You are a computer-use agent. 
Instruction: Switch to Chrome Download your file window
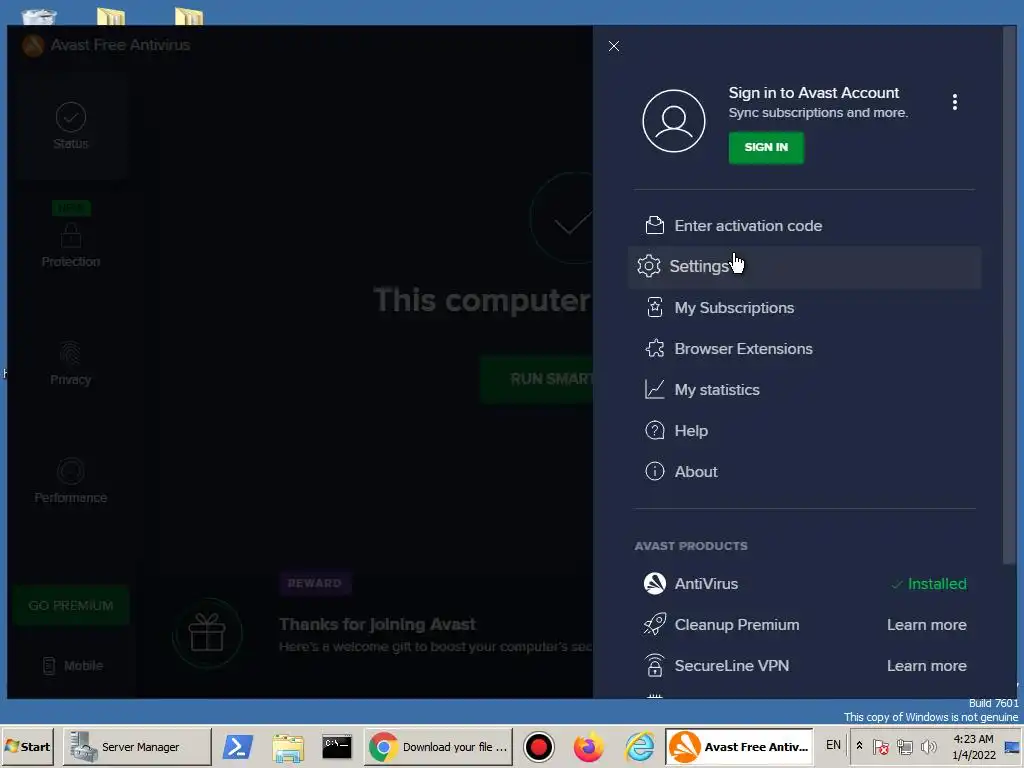[438, 746]
